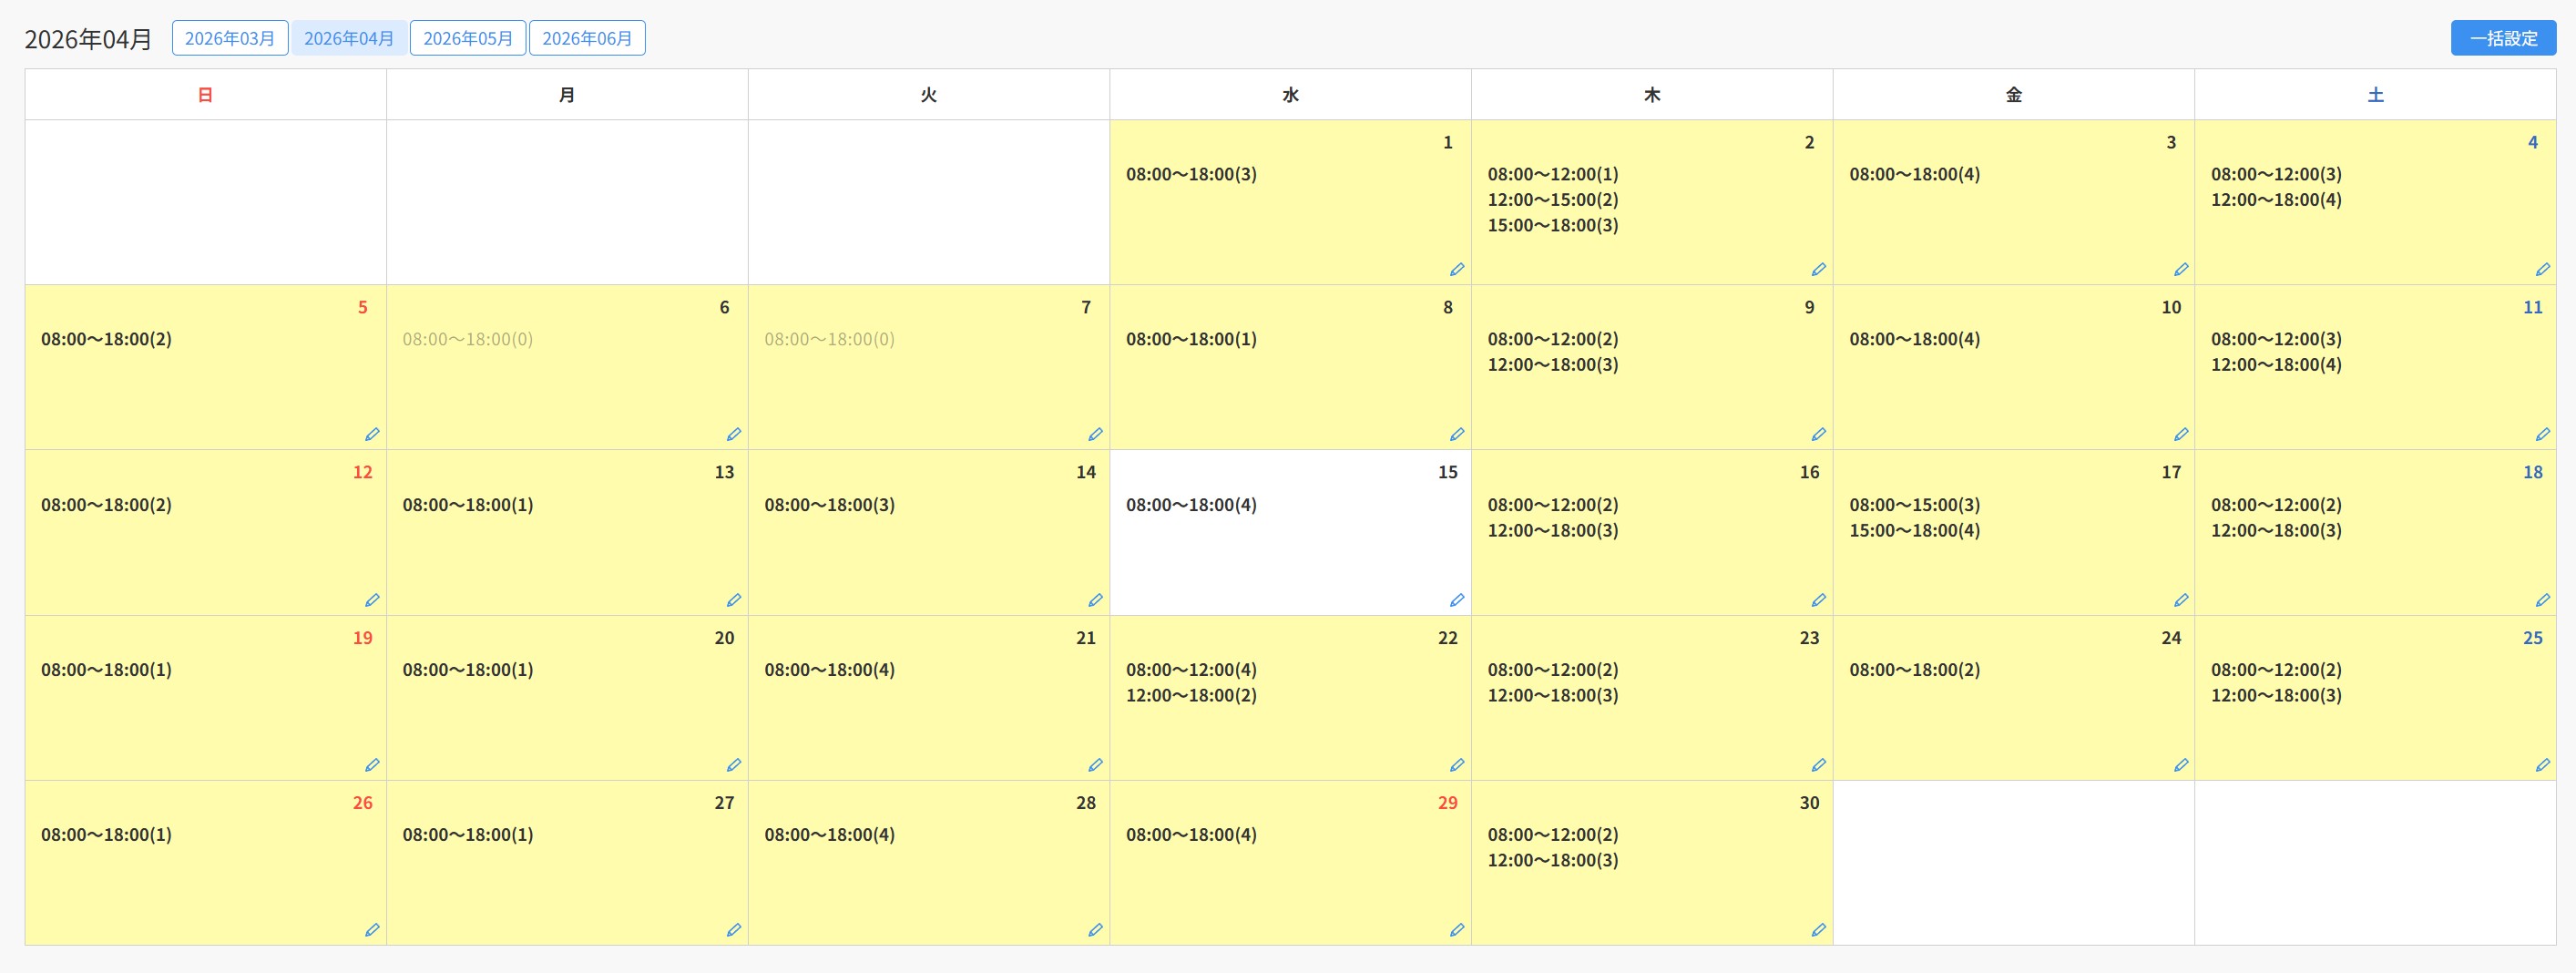2576x973 pixels.
Task: Open the 2026年06月 month tab
Action: click(x=587, y=38)
